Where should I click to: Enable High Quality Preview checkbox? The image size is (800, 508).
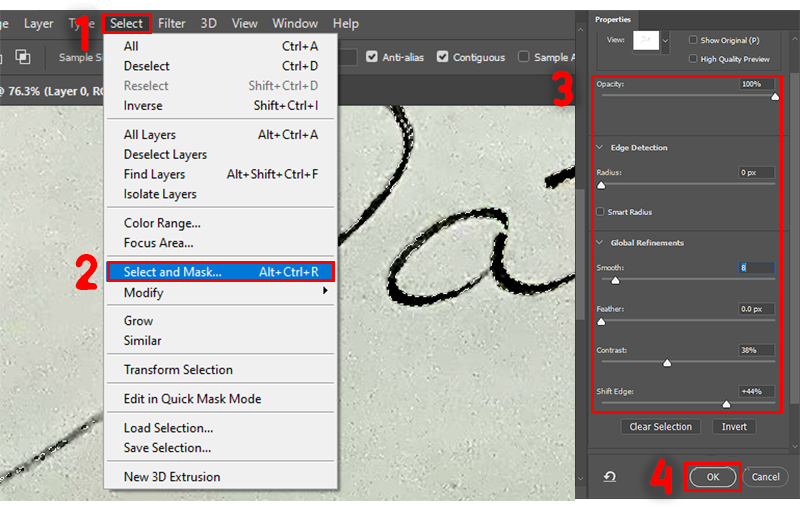tap(694, 59)
